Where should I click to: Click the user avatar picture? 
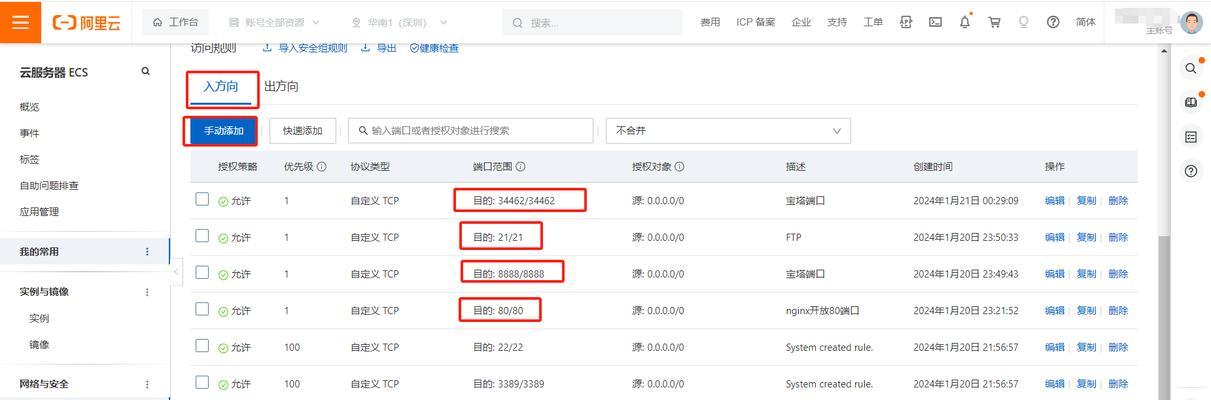(1190, 22)
